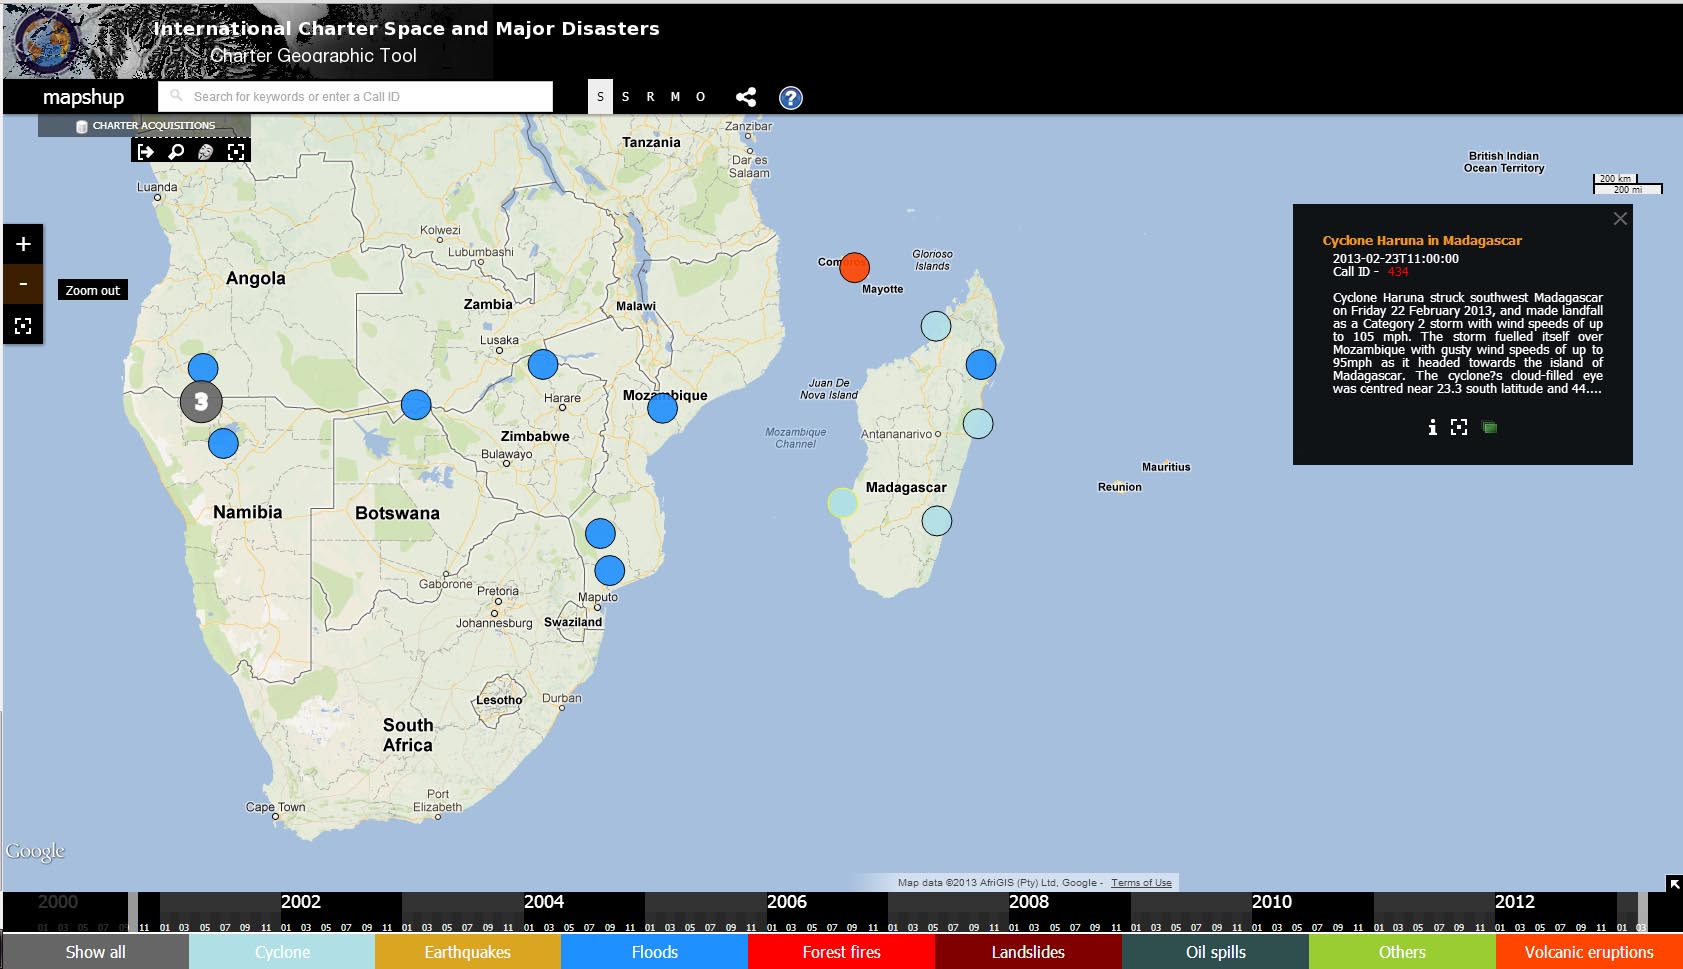Select the highlighted S background tab

tap(600, 97)
